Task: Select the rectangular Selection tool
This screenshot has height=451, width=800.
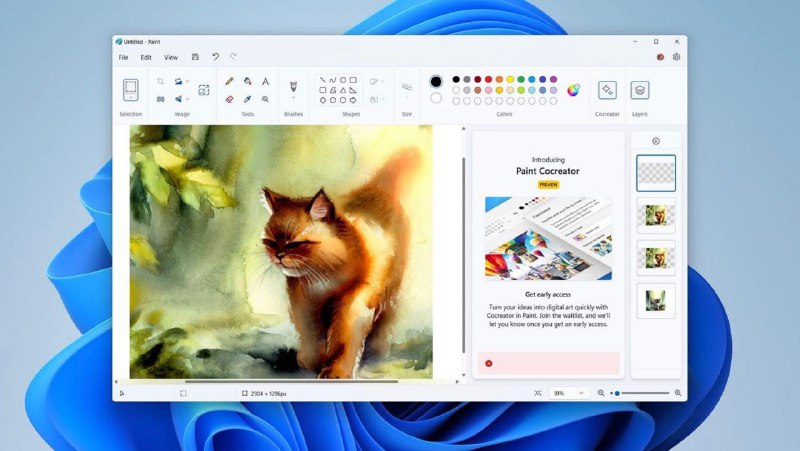Action: [131, 90]
